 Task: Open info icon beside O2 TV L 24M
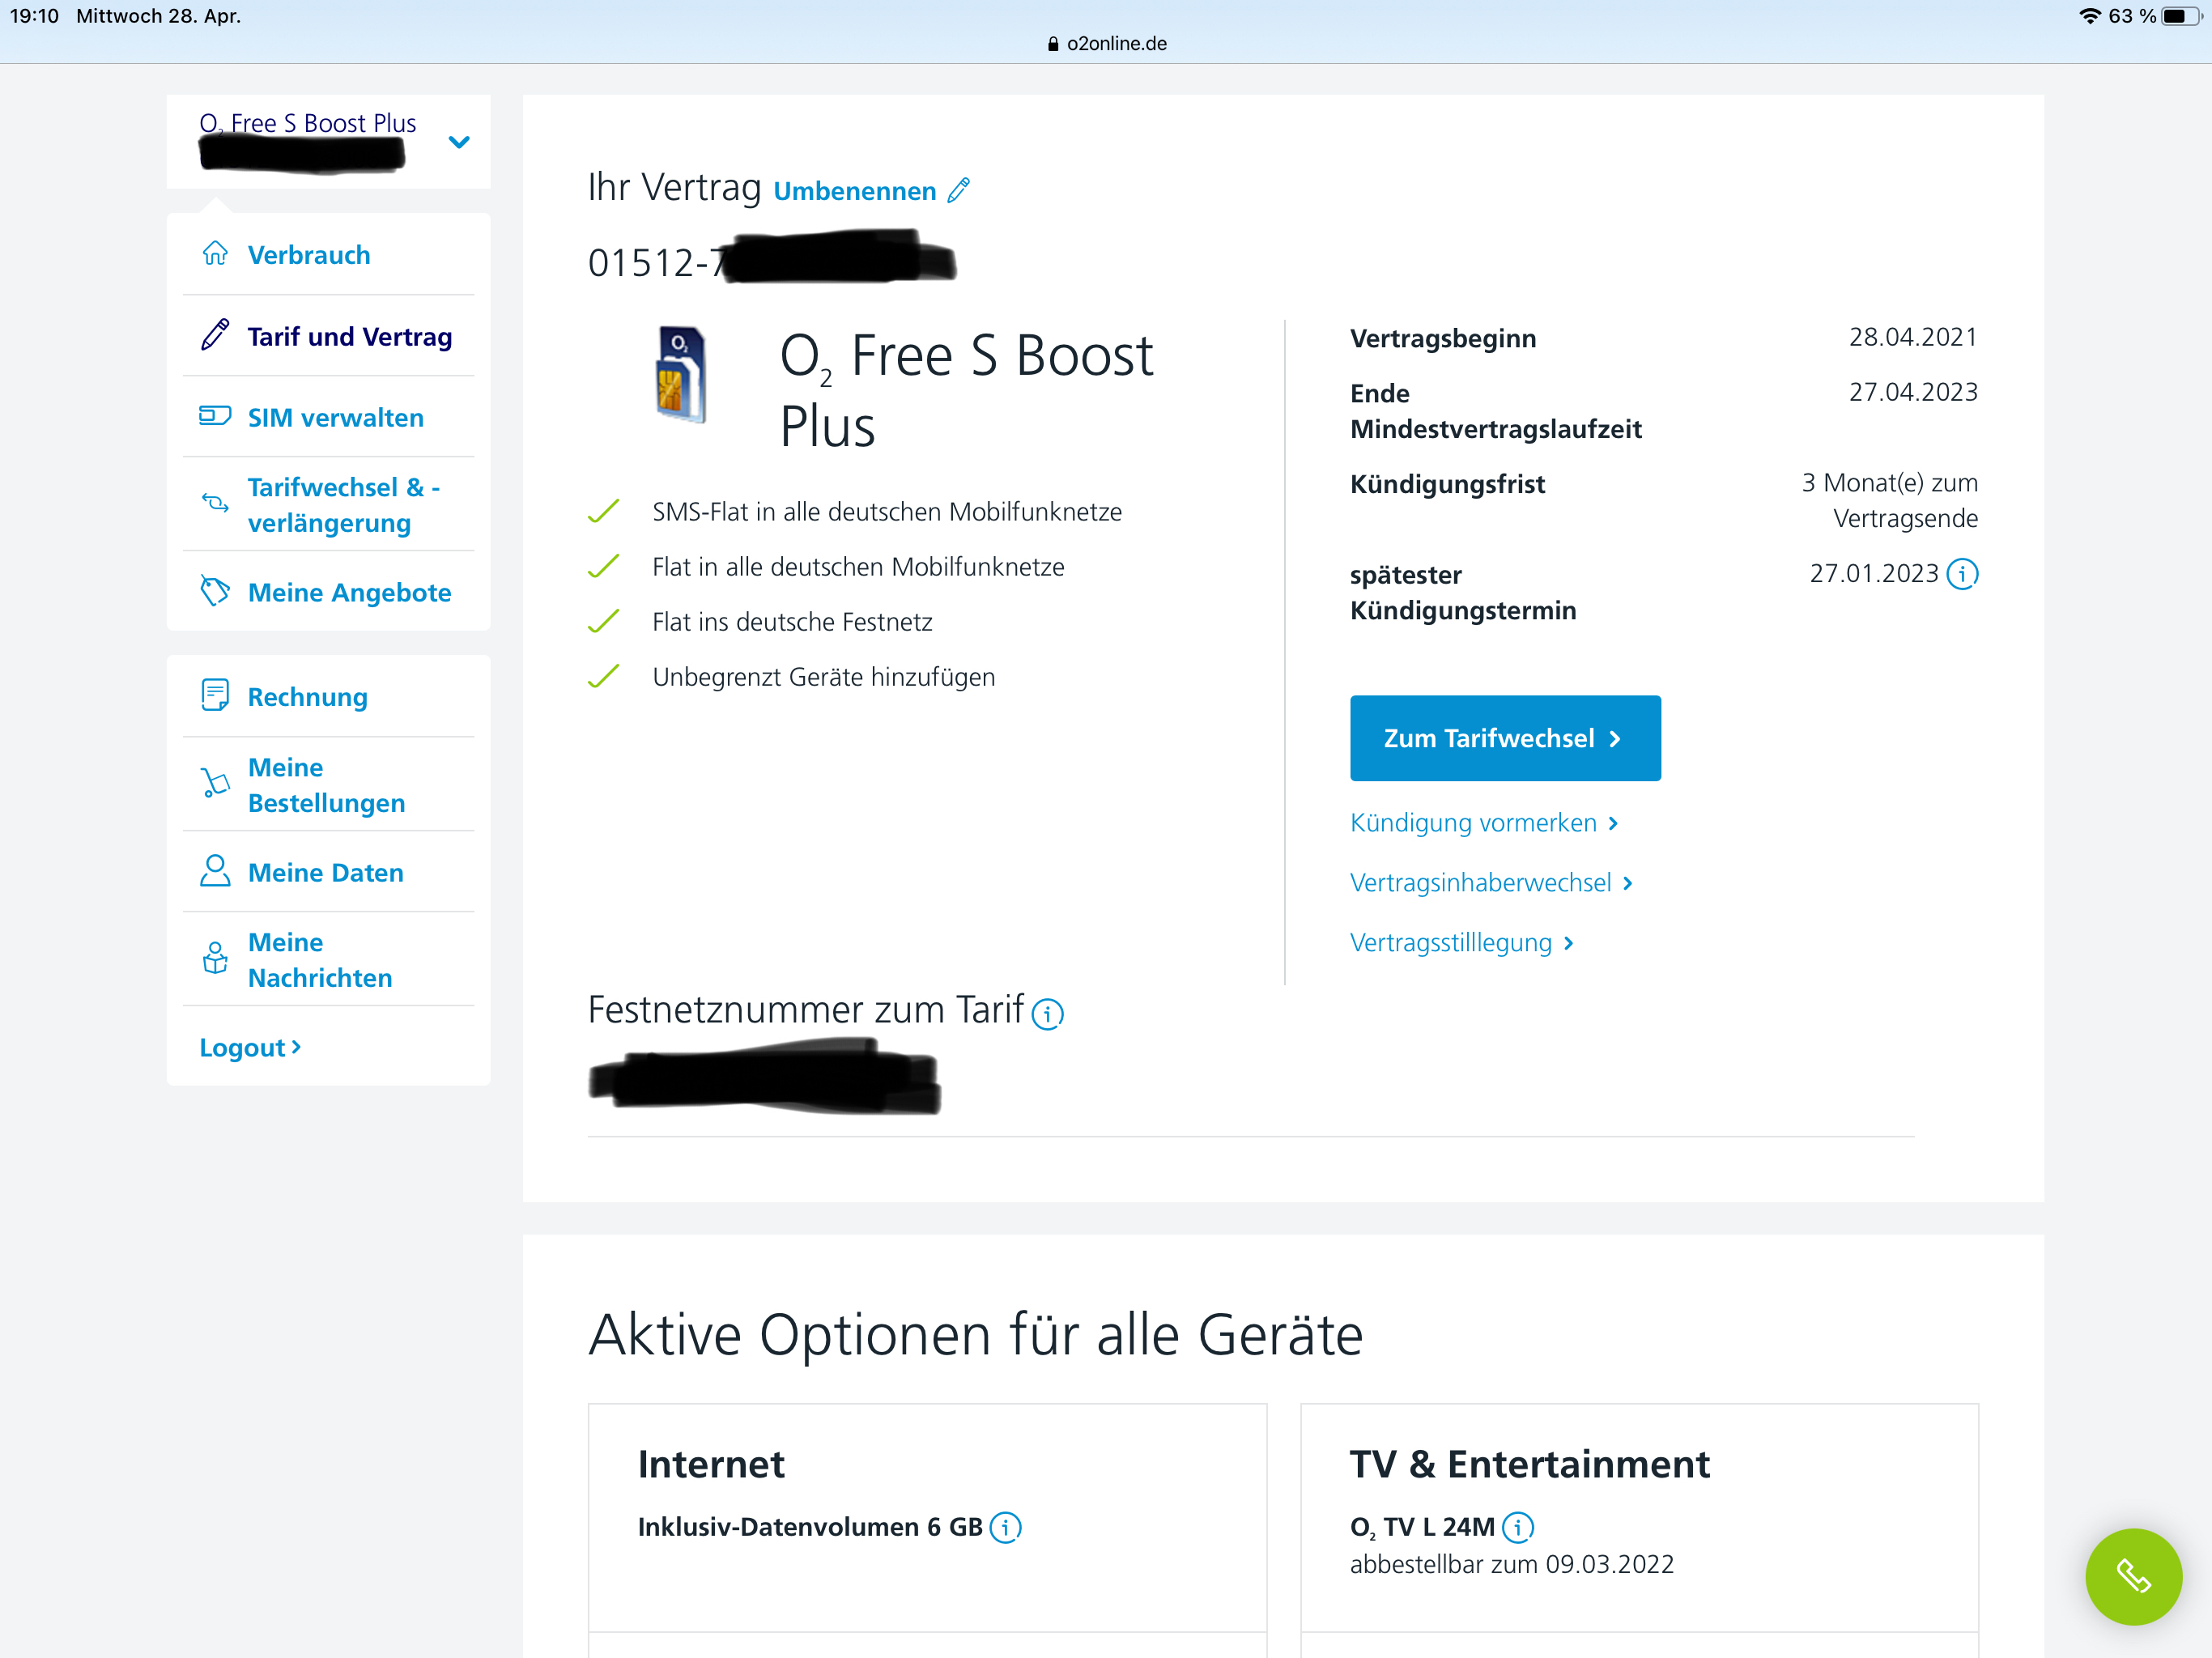pyautogui.click(x=1518, y=1528)
